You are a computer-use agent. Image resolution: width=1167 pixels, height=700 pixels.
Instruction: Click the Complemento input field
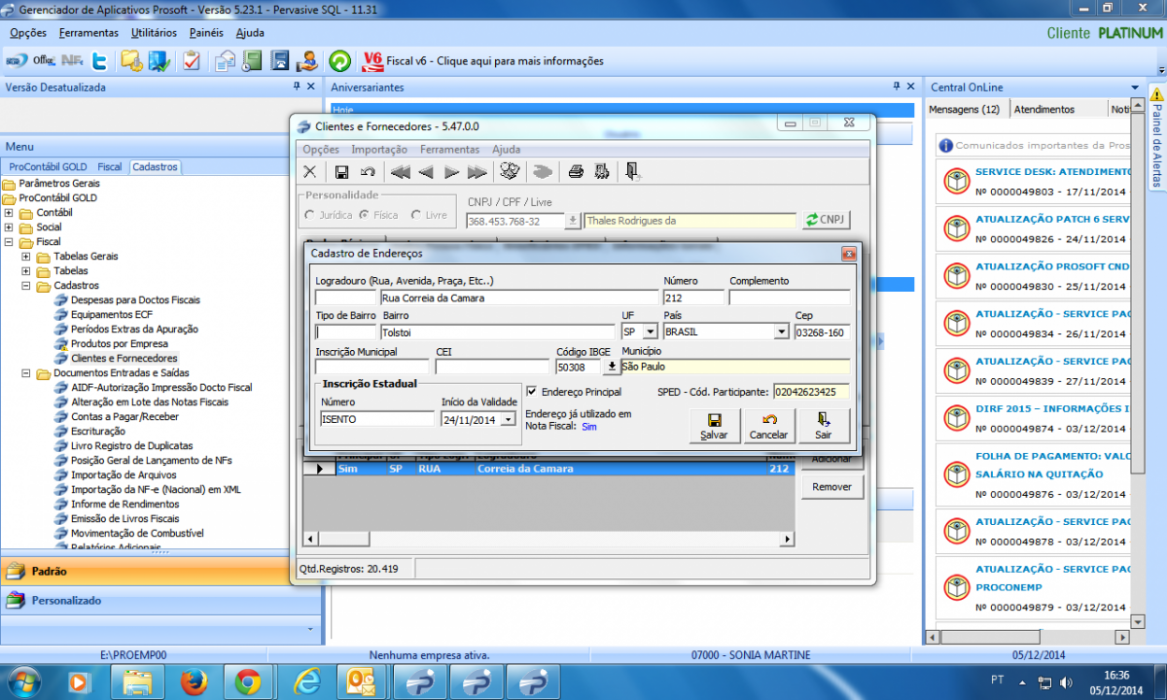click(789, 298)
